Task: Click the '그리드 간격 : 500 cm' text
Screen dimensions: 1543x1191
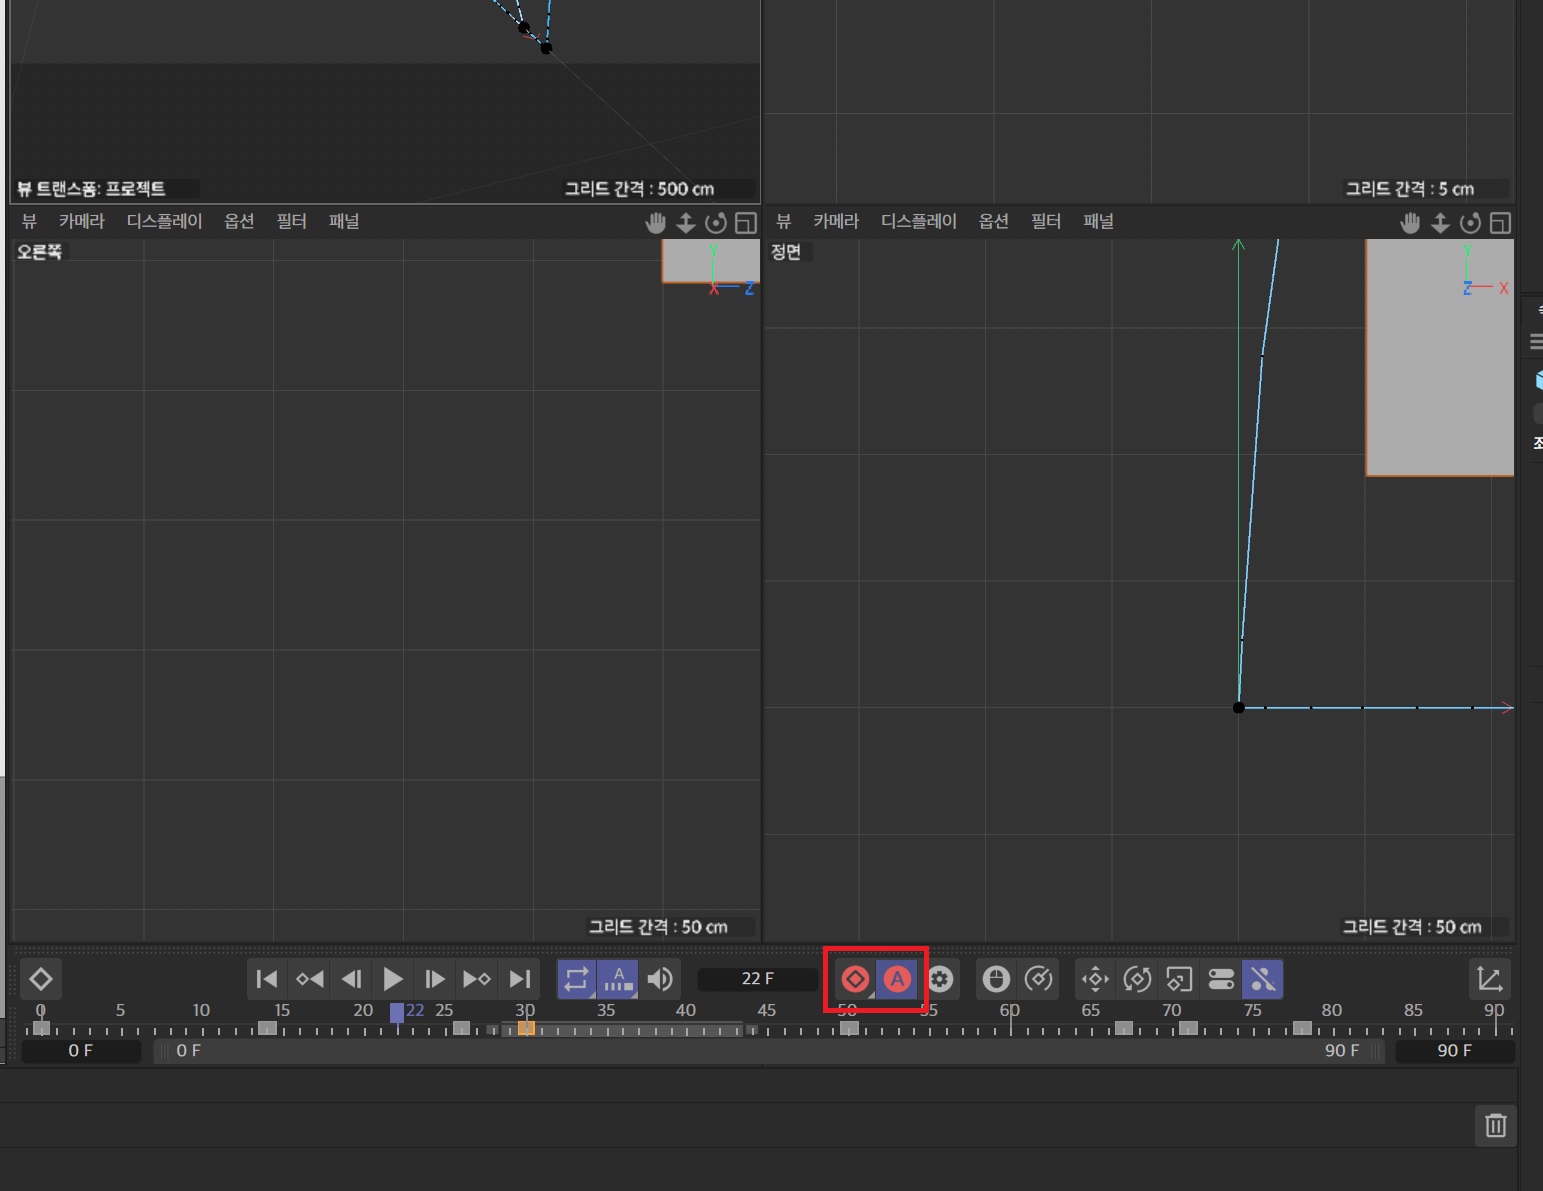Action: 640,189
